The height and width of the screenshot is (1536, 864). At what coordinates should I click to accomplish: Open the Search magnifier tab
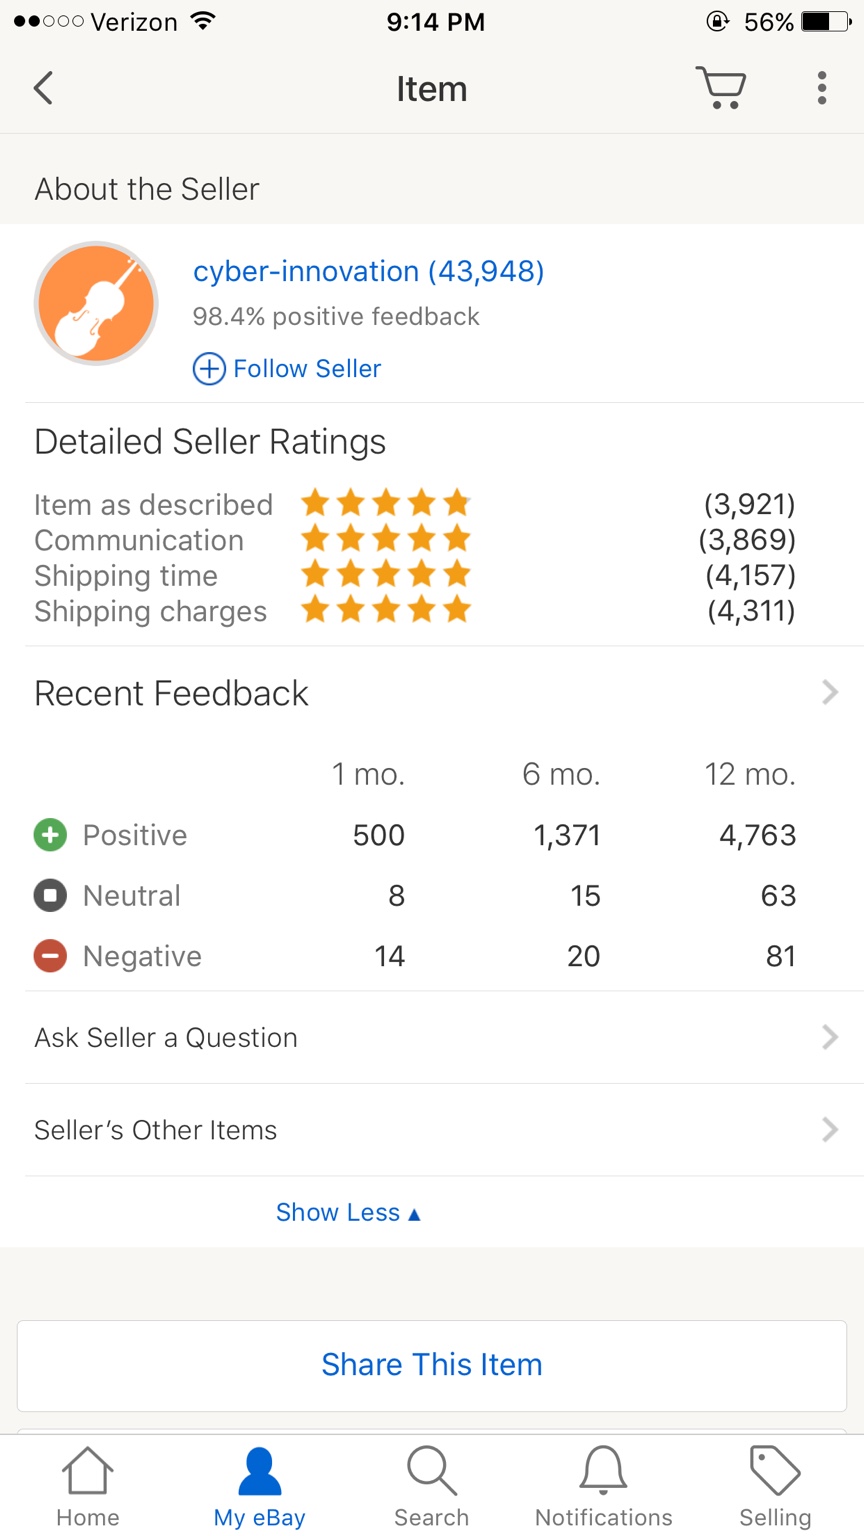pos(432,1488)
